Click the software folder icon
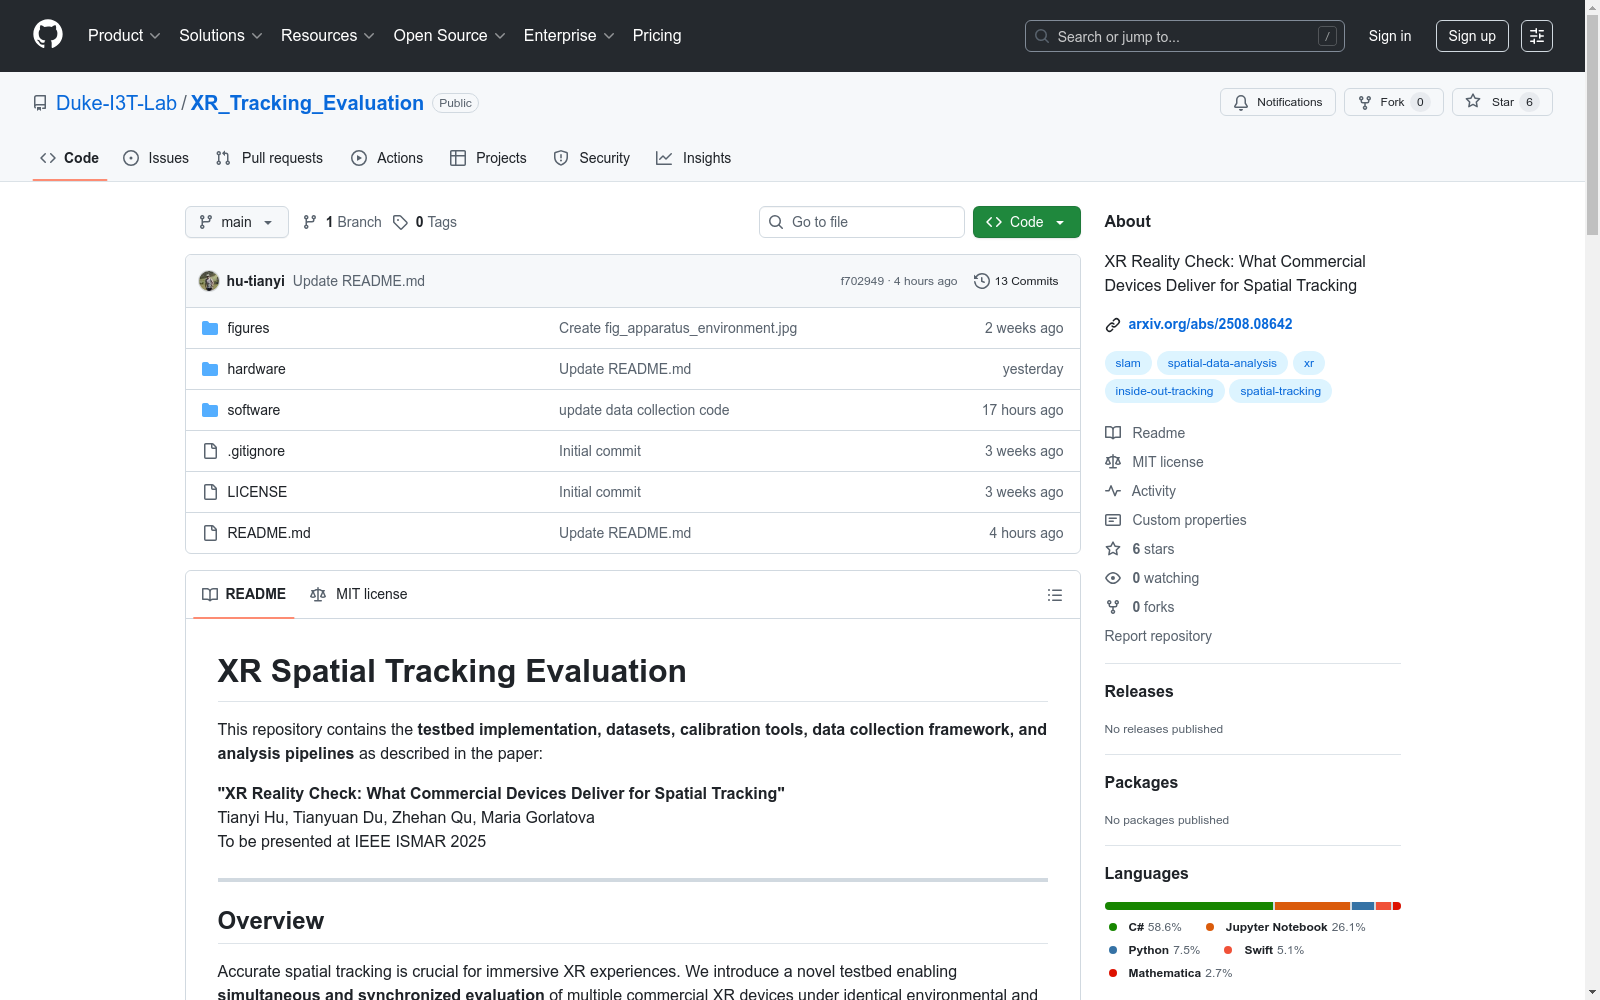1600x1000 pixels. [210, 410]
